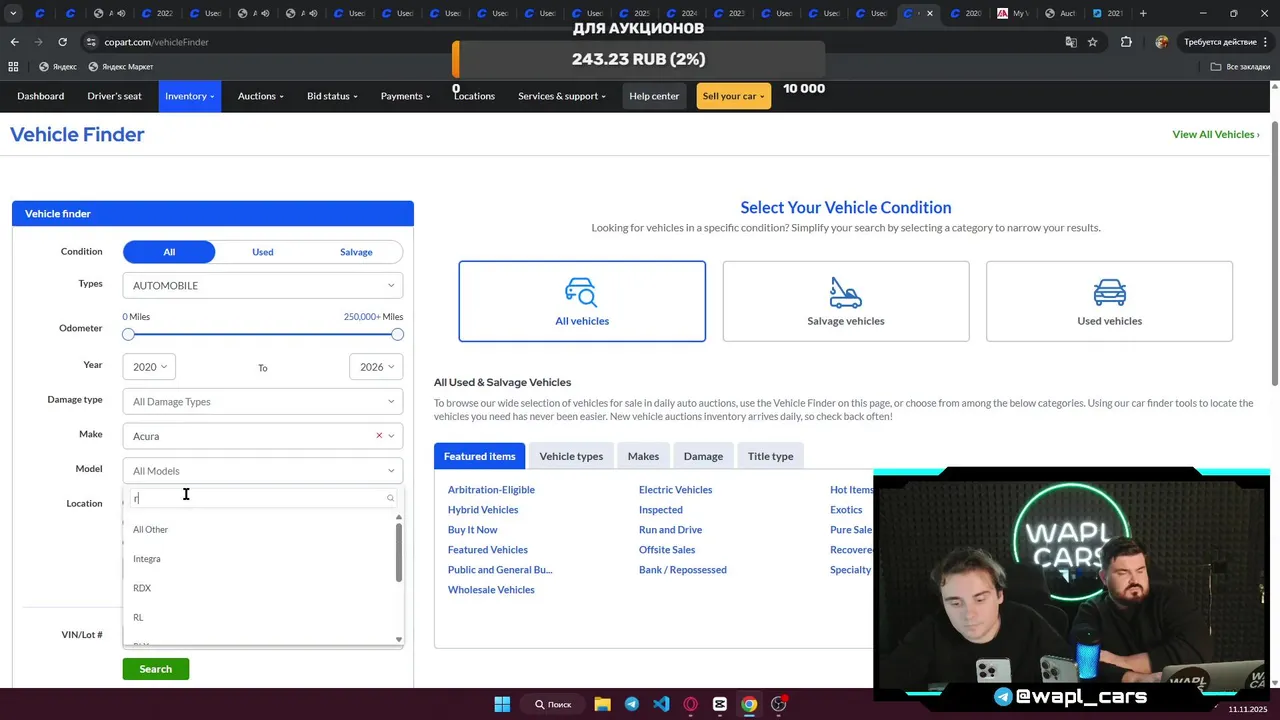Choose RDX from model list
1280x720 pixels.
click(x=142, y=588)
